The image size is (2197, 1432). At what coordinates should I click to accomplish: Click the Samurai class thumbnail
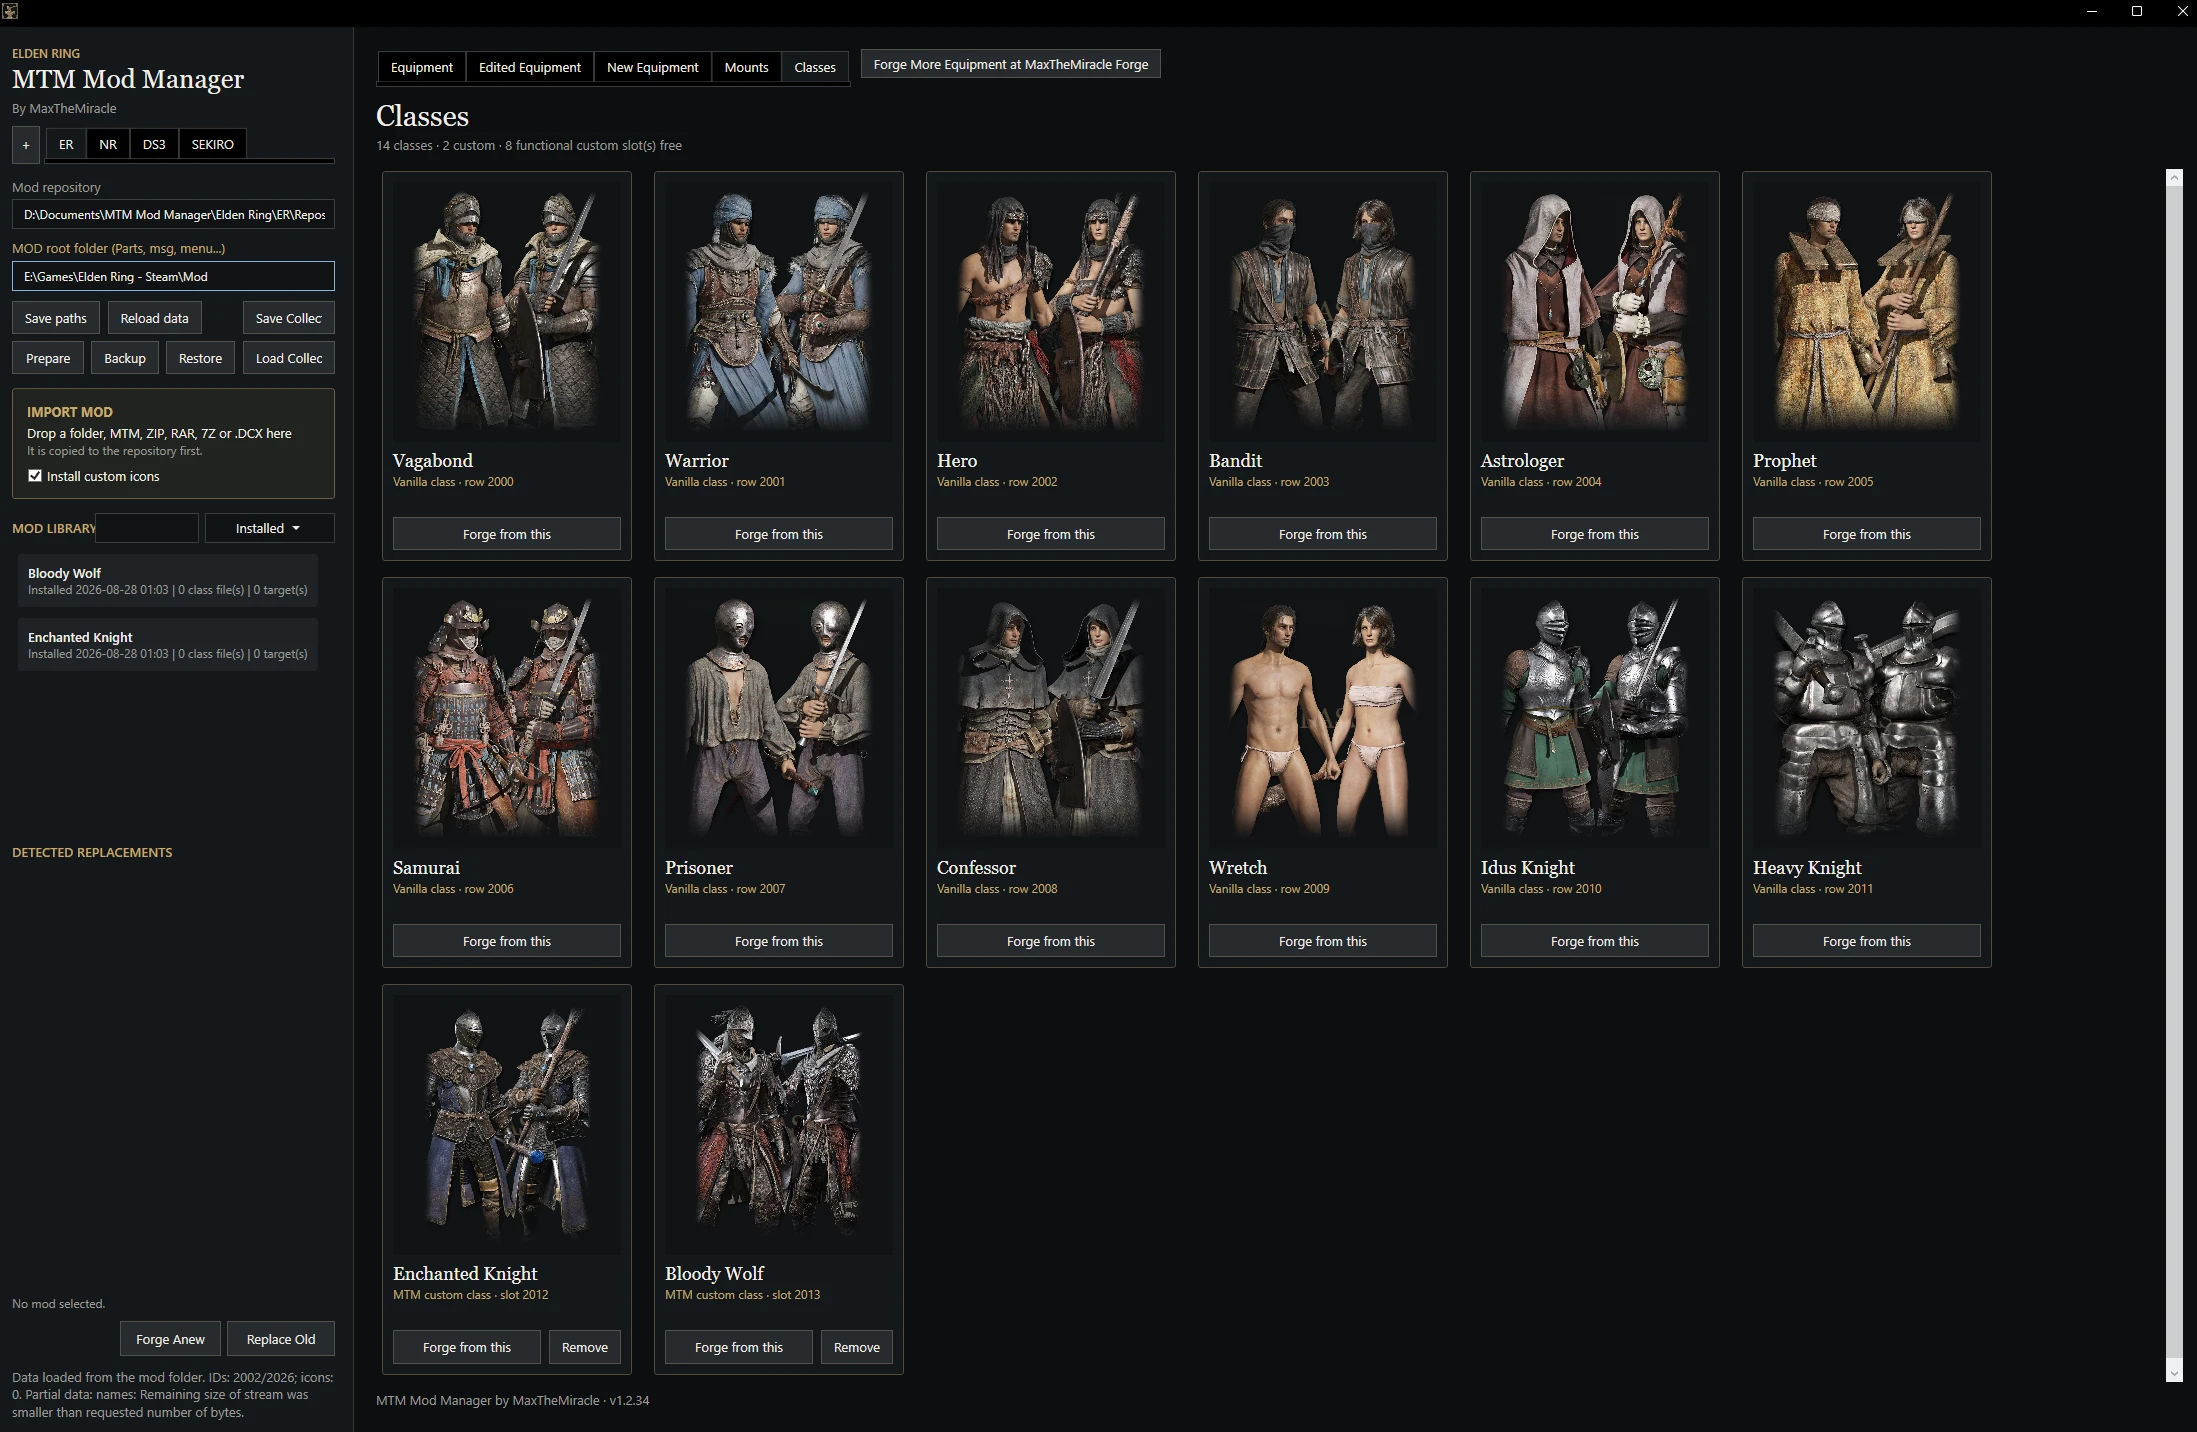pos(507,718)
